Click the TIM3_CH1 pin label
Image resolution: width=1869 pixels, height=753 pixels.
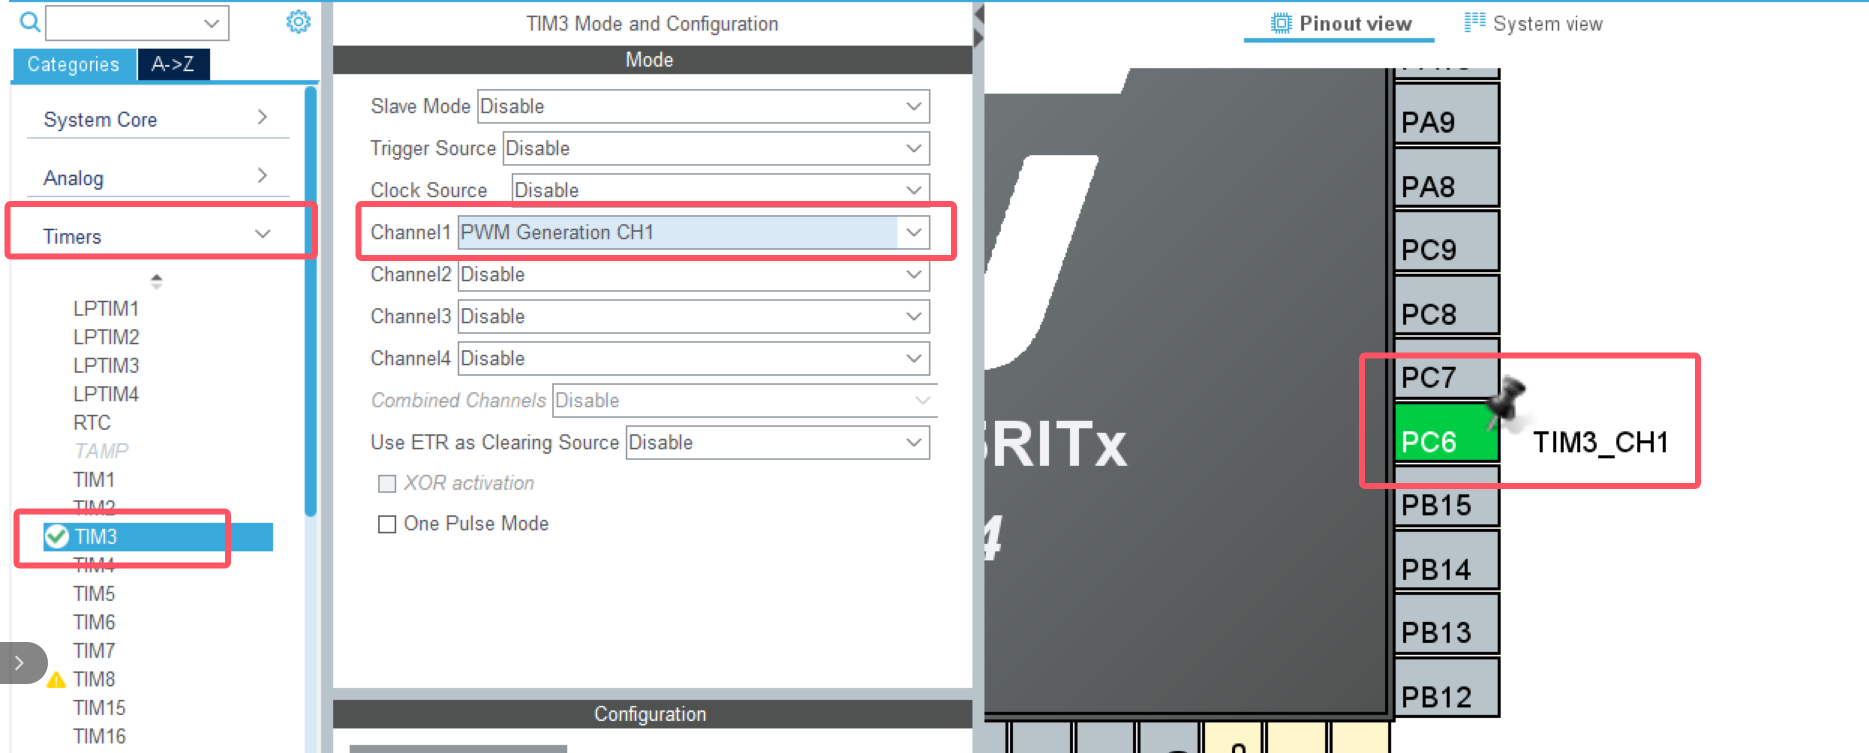pyautogui.click(x=1600, y=442)
